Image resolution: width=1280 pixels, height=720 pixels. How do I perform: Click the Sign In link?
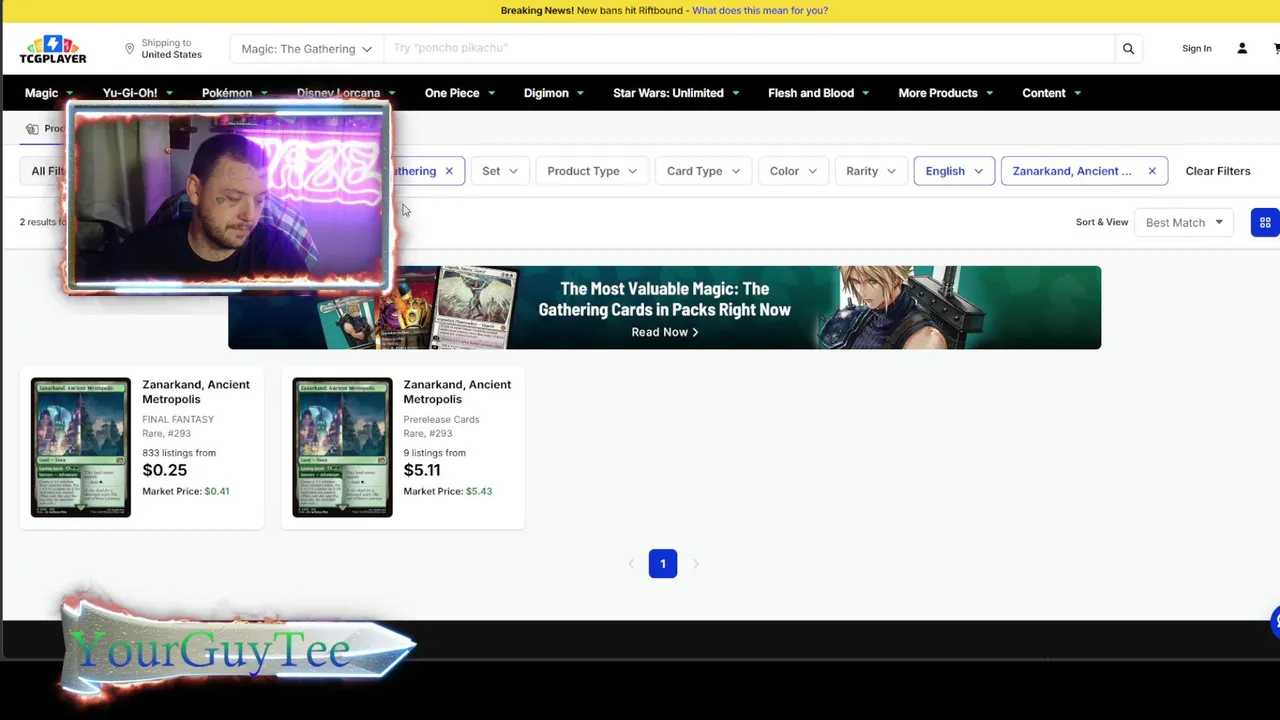point(1196,48)
